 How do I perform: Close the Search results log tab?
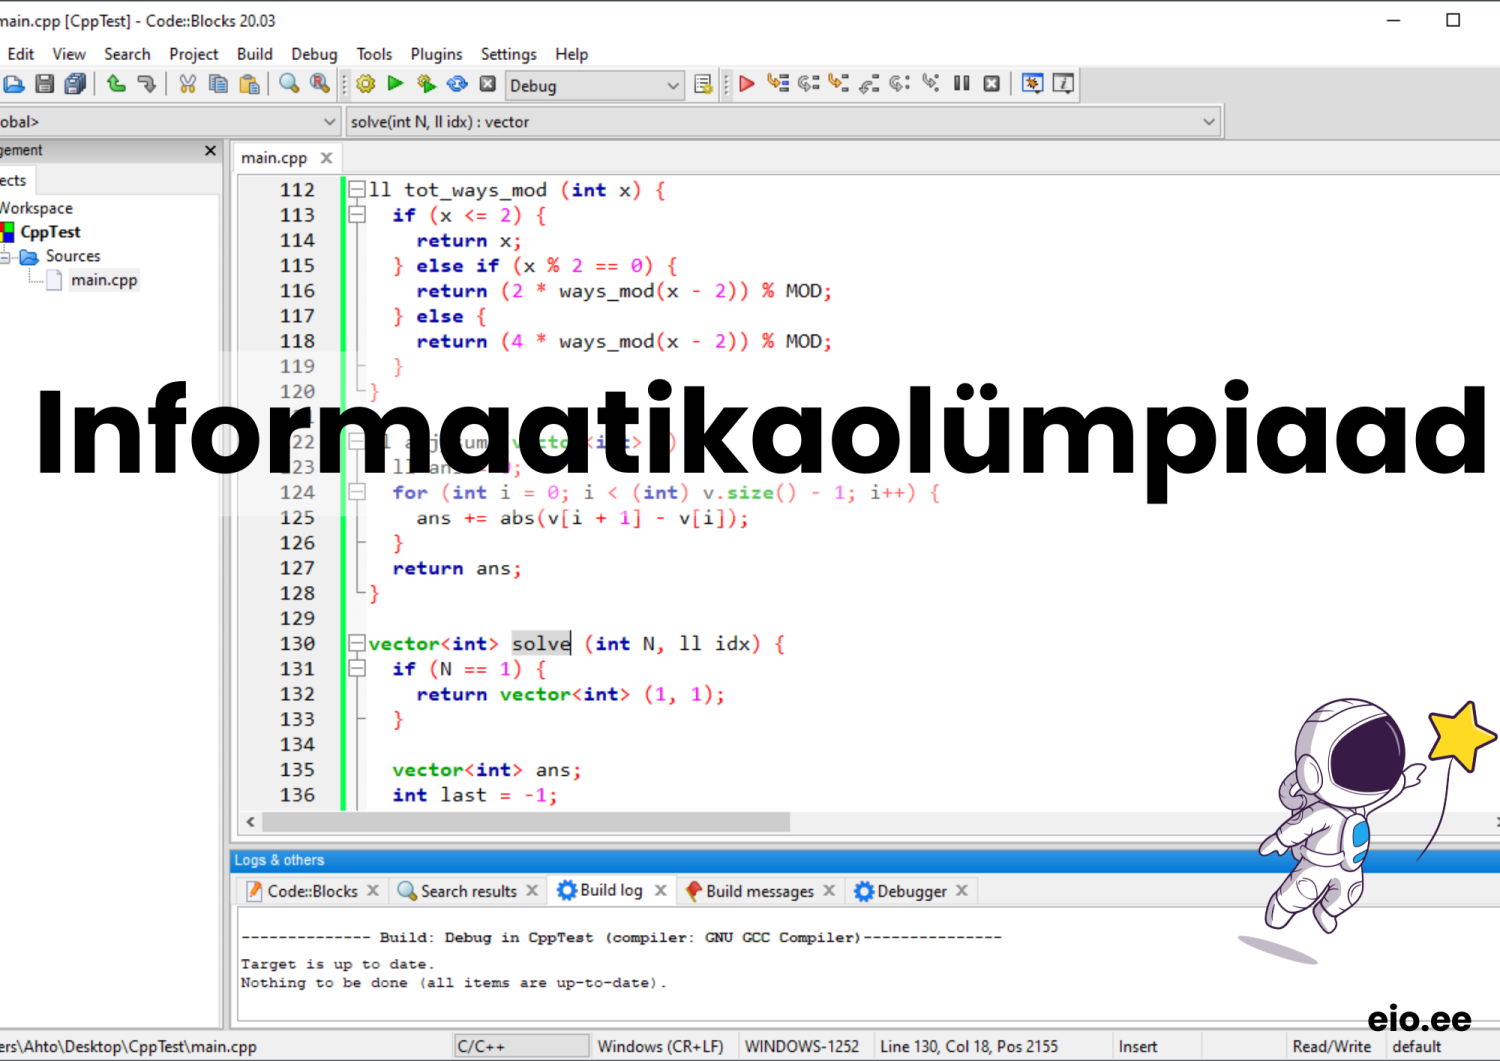click(x=532, y=890)
